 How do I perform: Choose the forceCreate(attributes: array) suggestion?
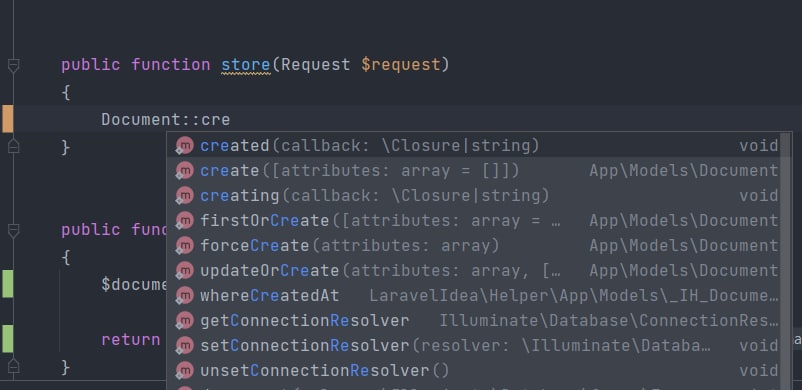pos(474,246)
